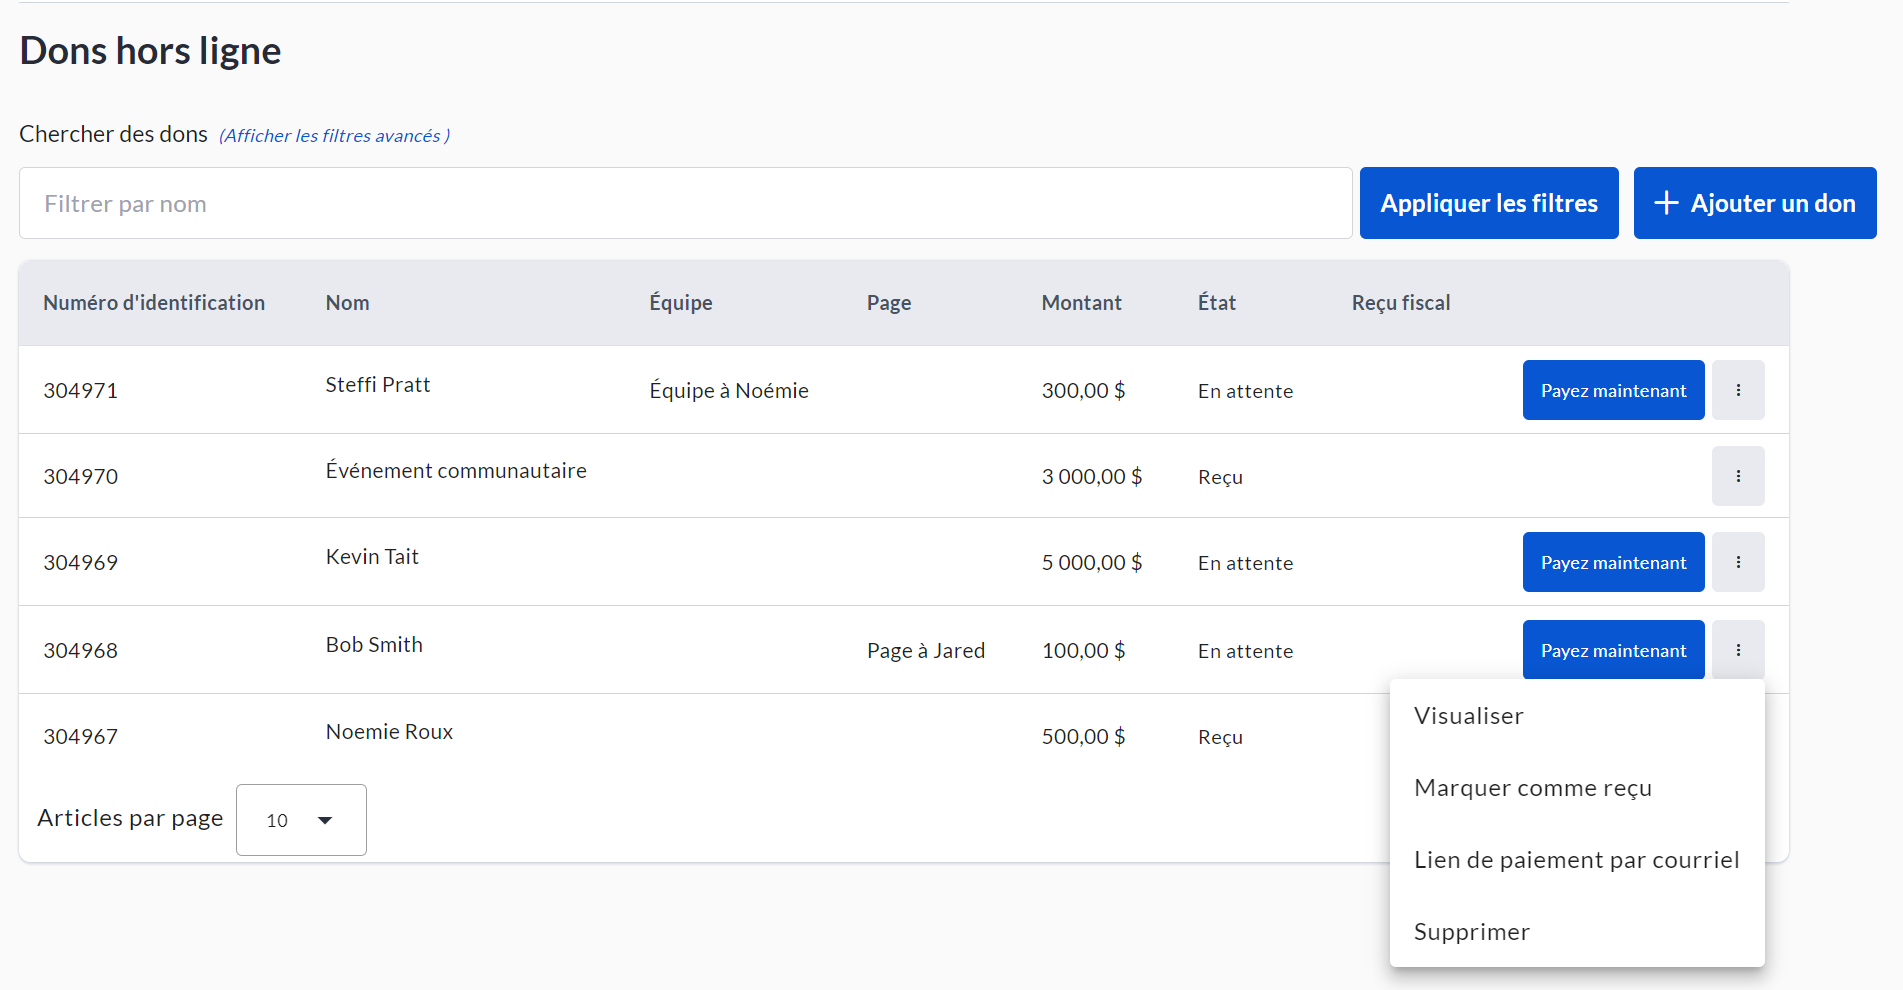
Task: Open the kebab menu for Événement communautaire row
Action: click(1737, 476)
